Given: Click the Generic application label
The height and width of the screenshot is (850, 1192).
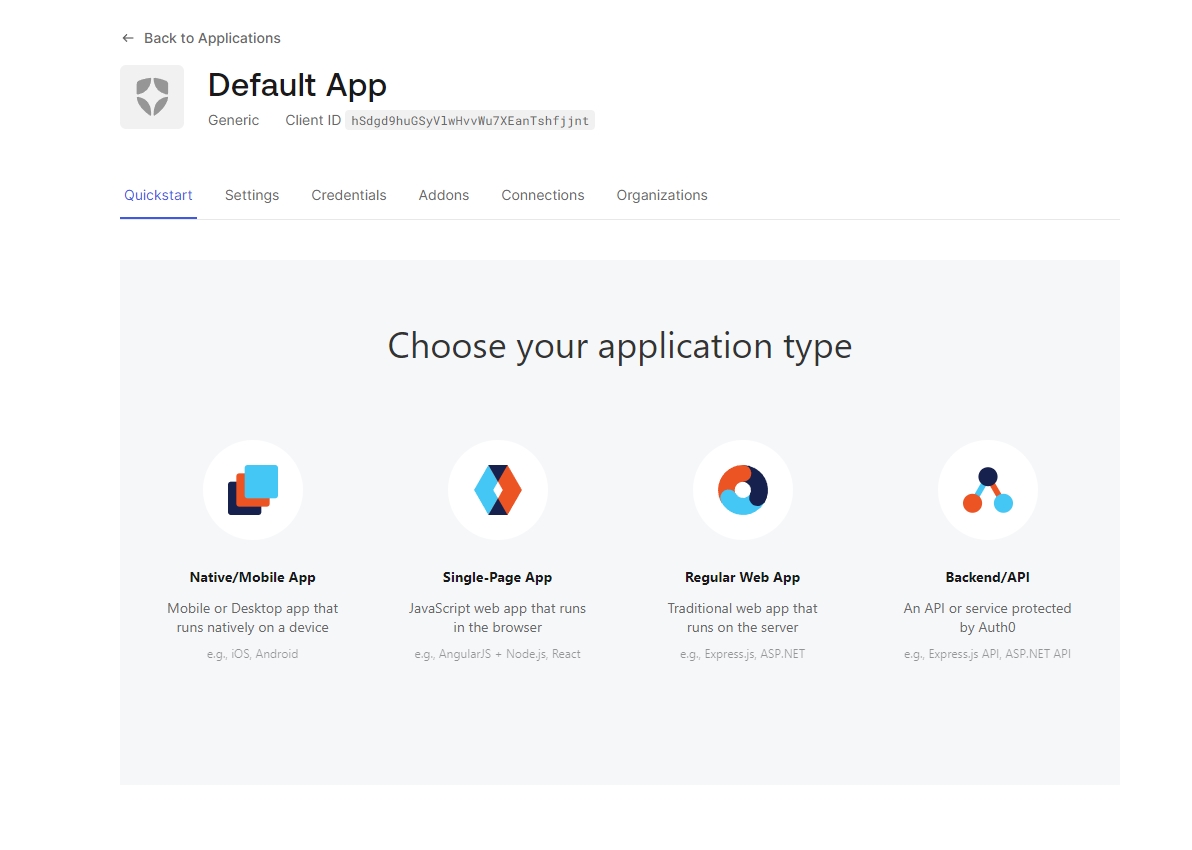Looking at the screenshot, I should (x=233, y=120).
